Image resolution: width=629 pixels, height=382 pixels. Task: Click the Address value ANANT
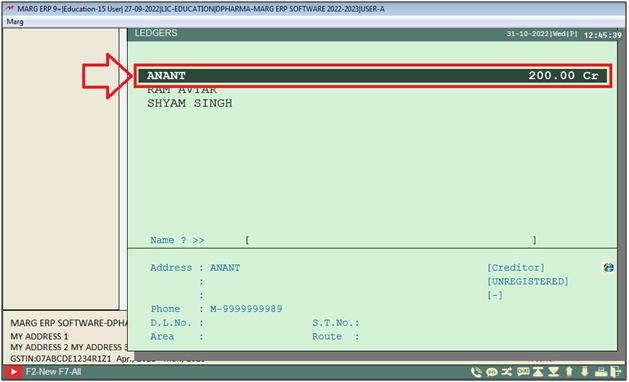[225, 268]
